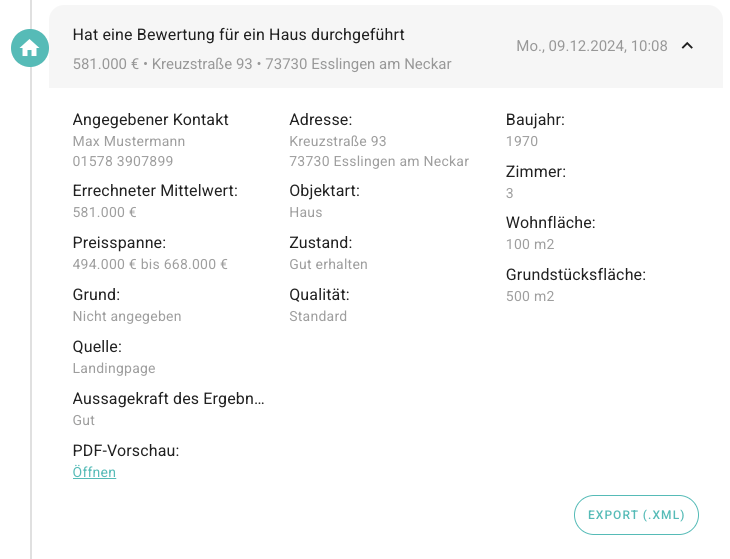Click the truncated label 'Aussagekraft des Ergebn…'
The height and width of the screenshot is (559, 730).
coord(169,398)
